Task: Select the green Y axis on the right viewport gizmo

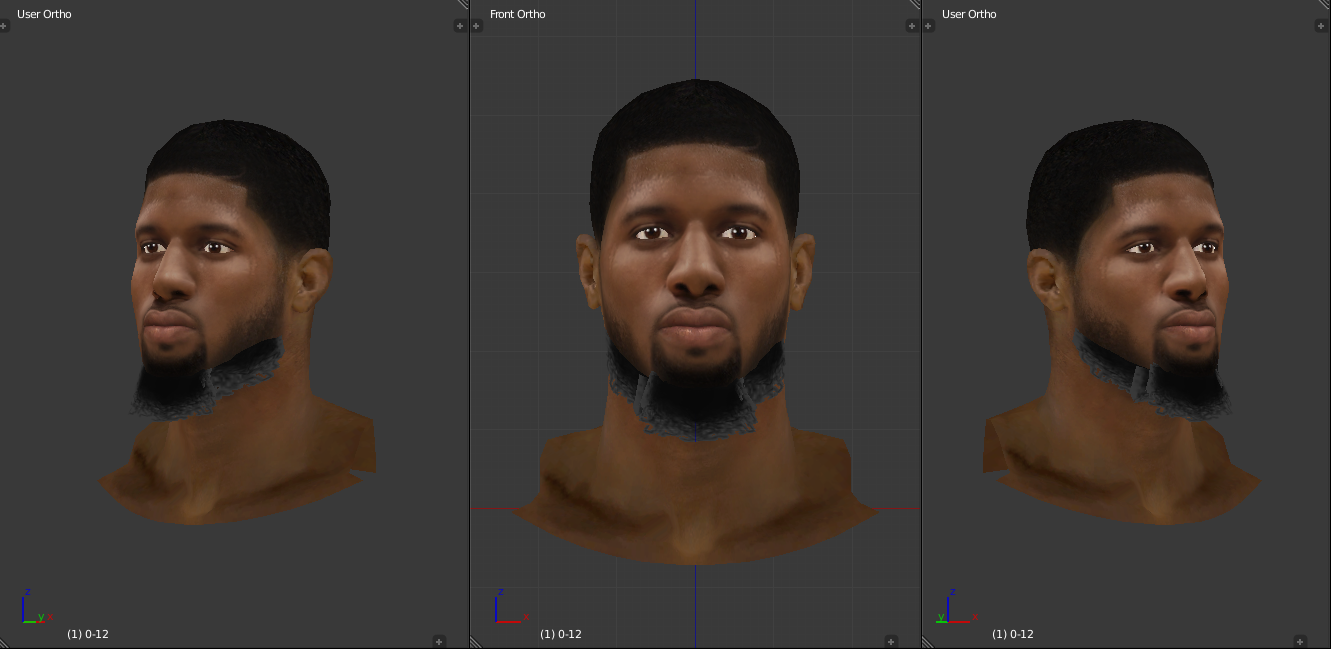Action: point(941,622)
